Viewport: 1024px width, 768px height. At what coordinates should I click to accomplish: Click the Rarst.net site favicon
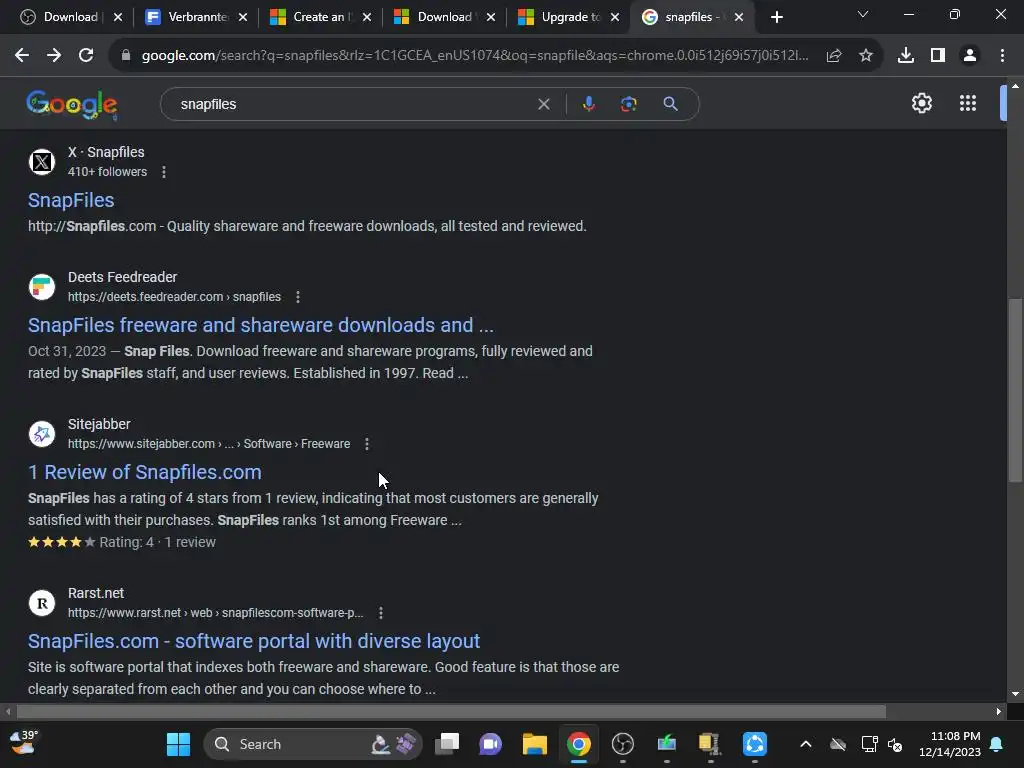click(x=42, y=603)
